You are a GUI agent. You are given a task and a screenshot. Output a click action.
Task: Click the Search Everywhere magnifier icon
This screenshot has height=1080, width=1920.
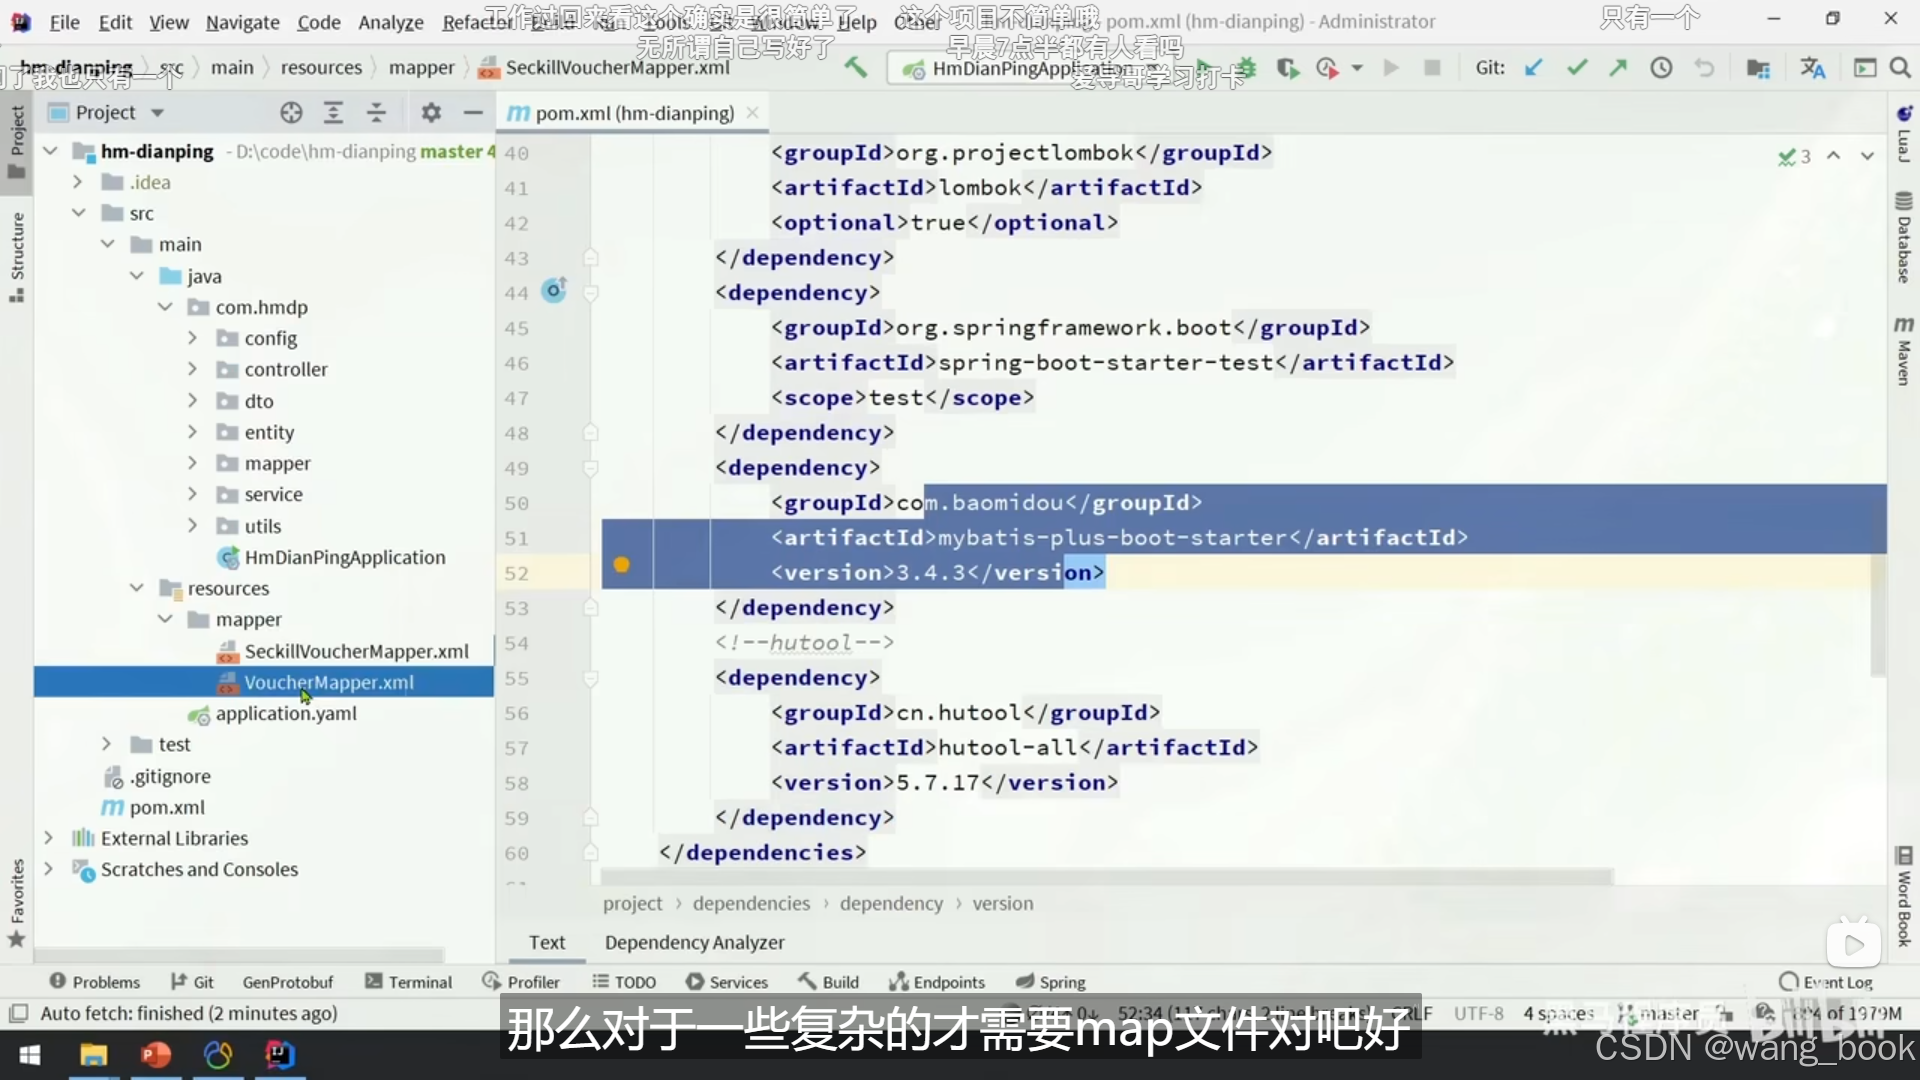1900,68
